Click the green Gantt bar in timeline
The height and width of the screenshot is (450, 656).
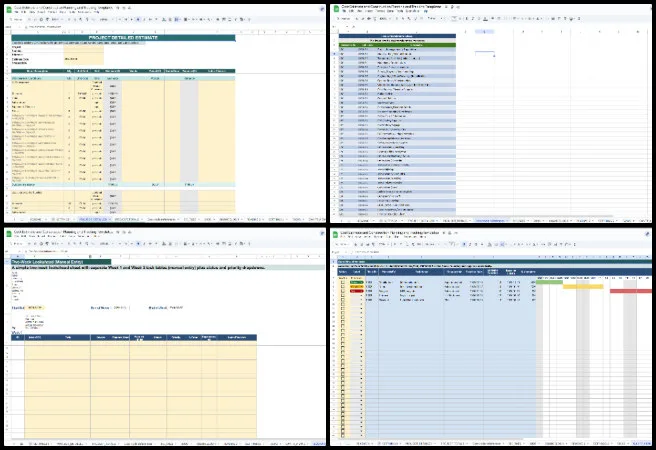548,282
